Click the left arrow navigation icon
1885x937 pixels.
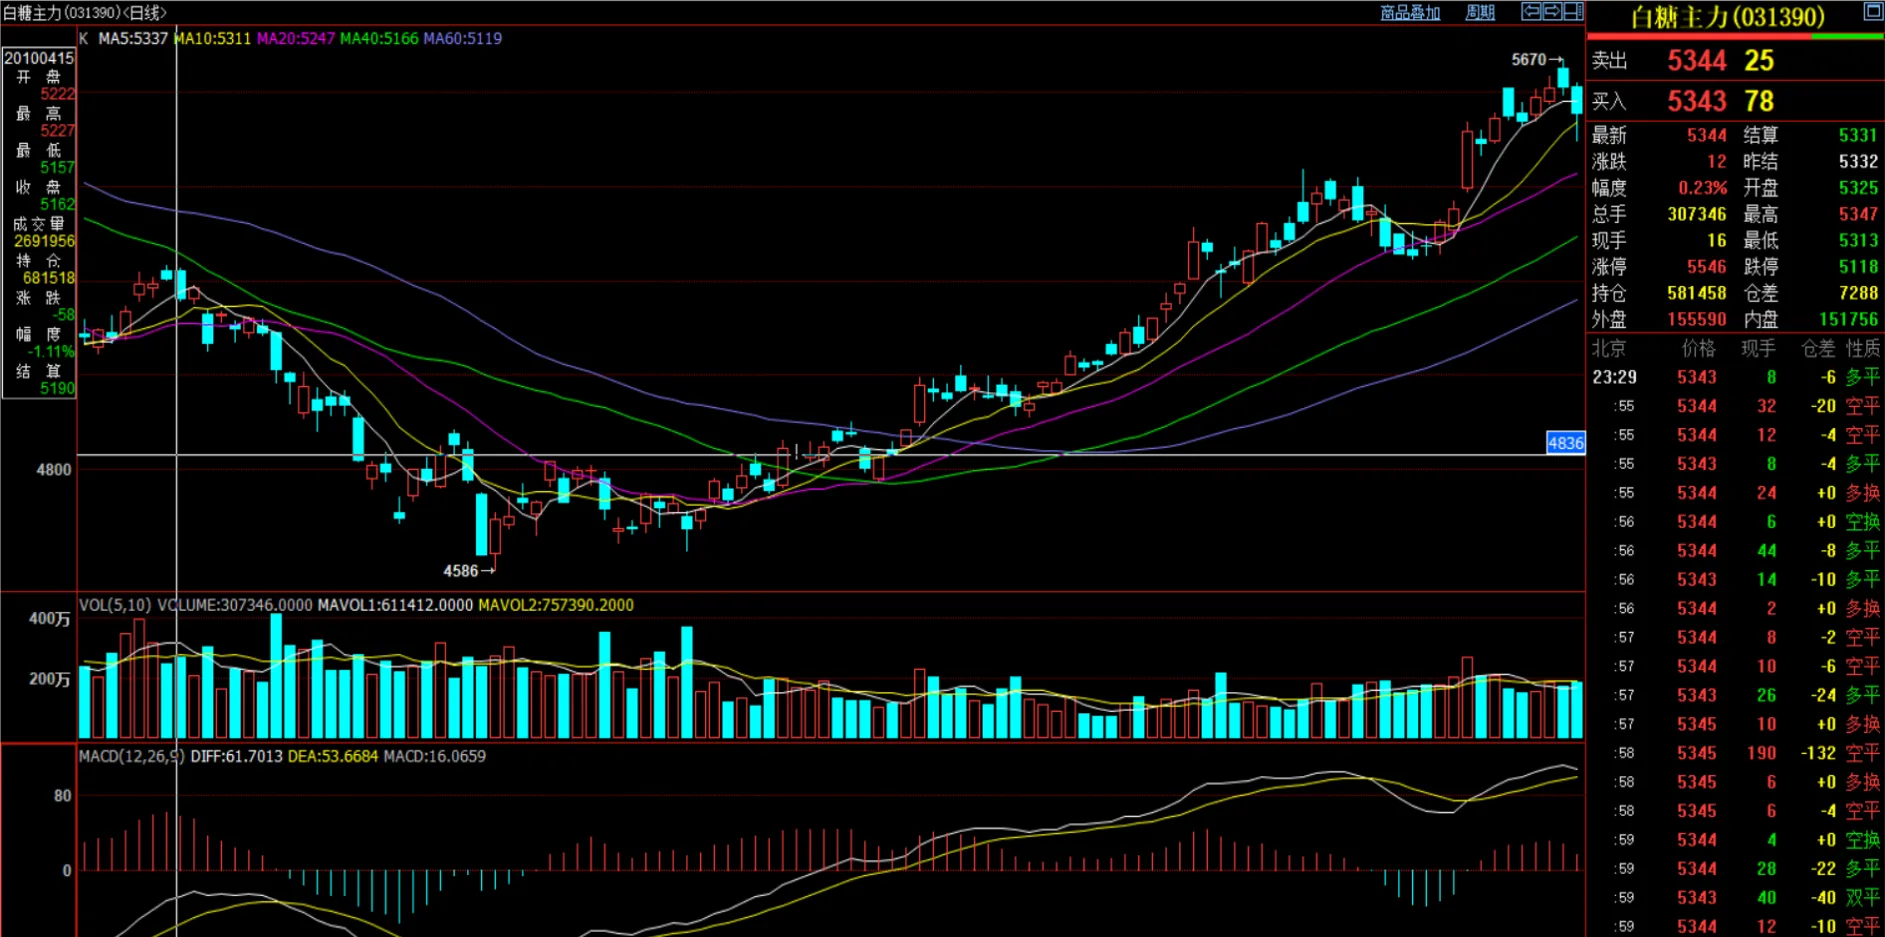(x=1531, y=12)
